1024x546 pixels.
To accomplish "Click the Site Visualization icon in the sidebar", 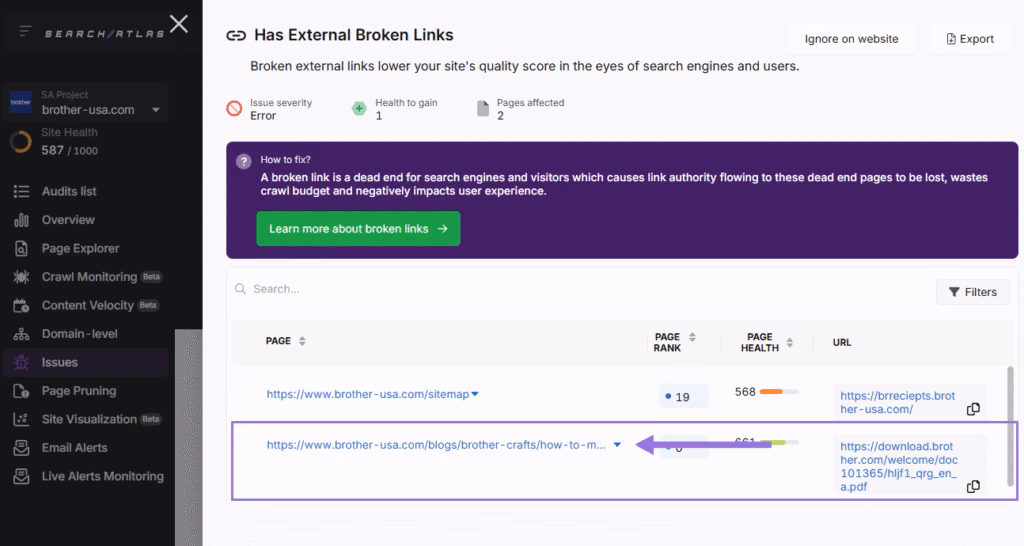I will pyautogui.click(x=21, y=419).
